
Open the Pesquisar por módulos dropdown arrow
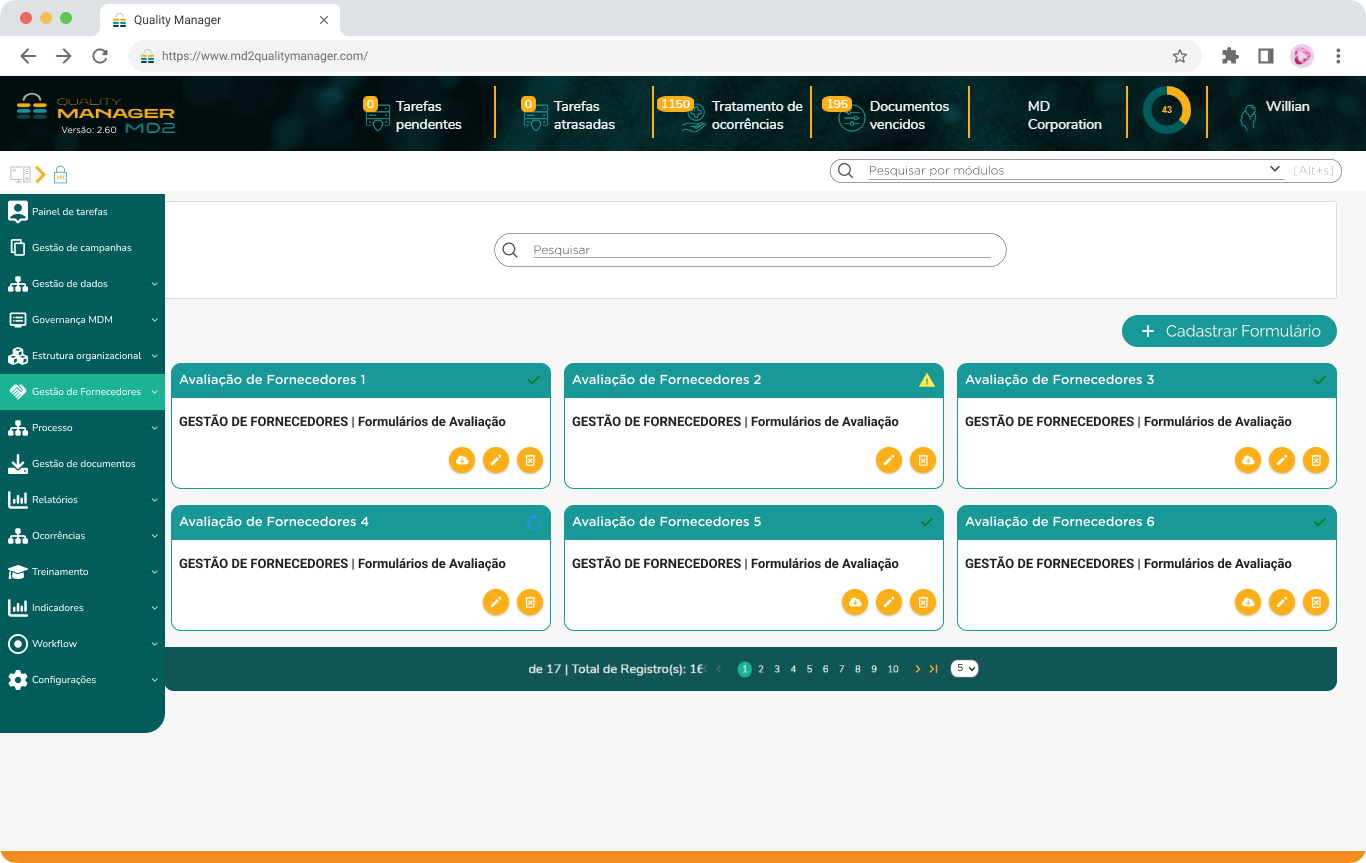click(x=1275, y=170)
